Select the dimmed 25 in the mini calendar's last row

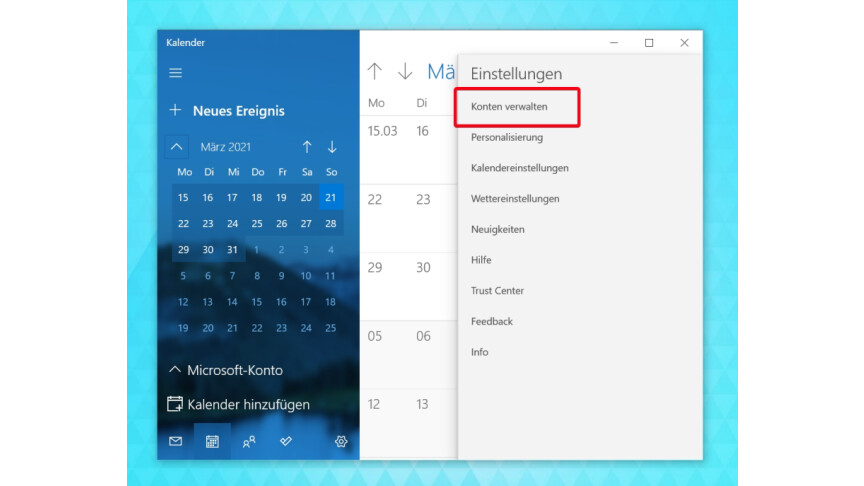point(331,328)
